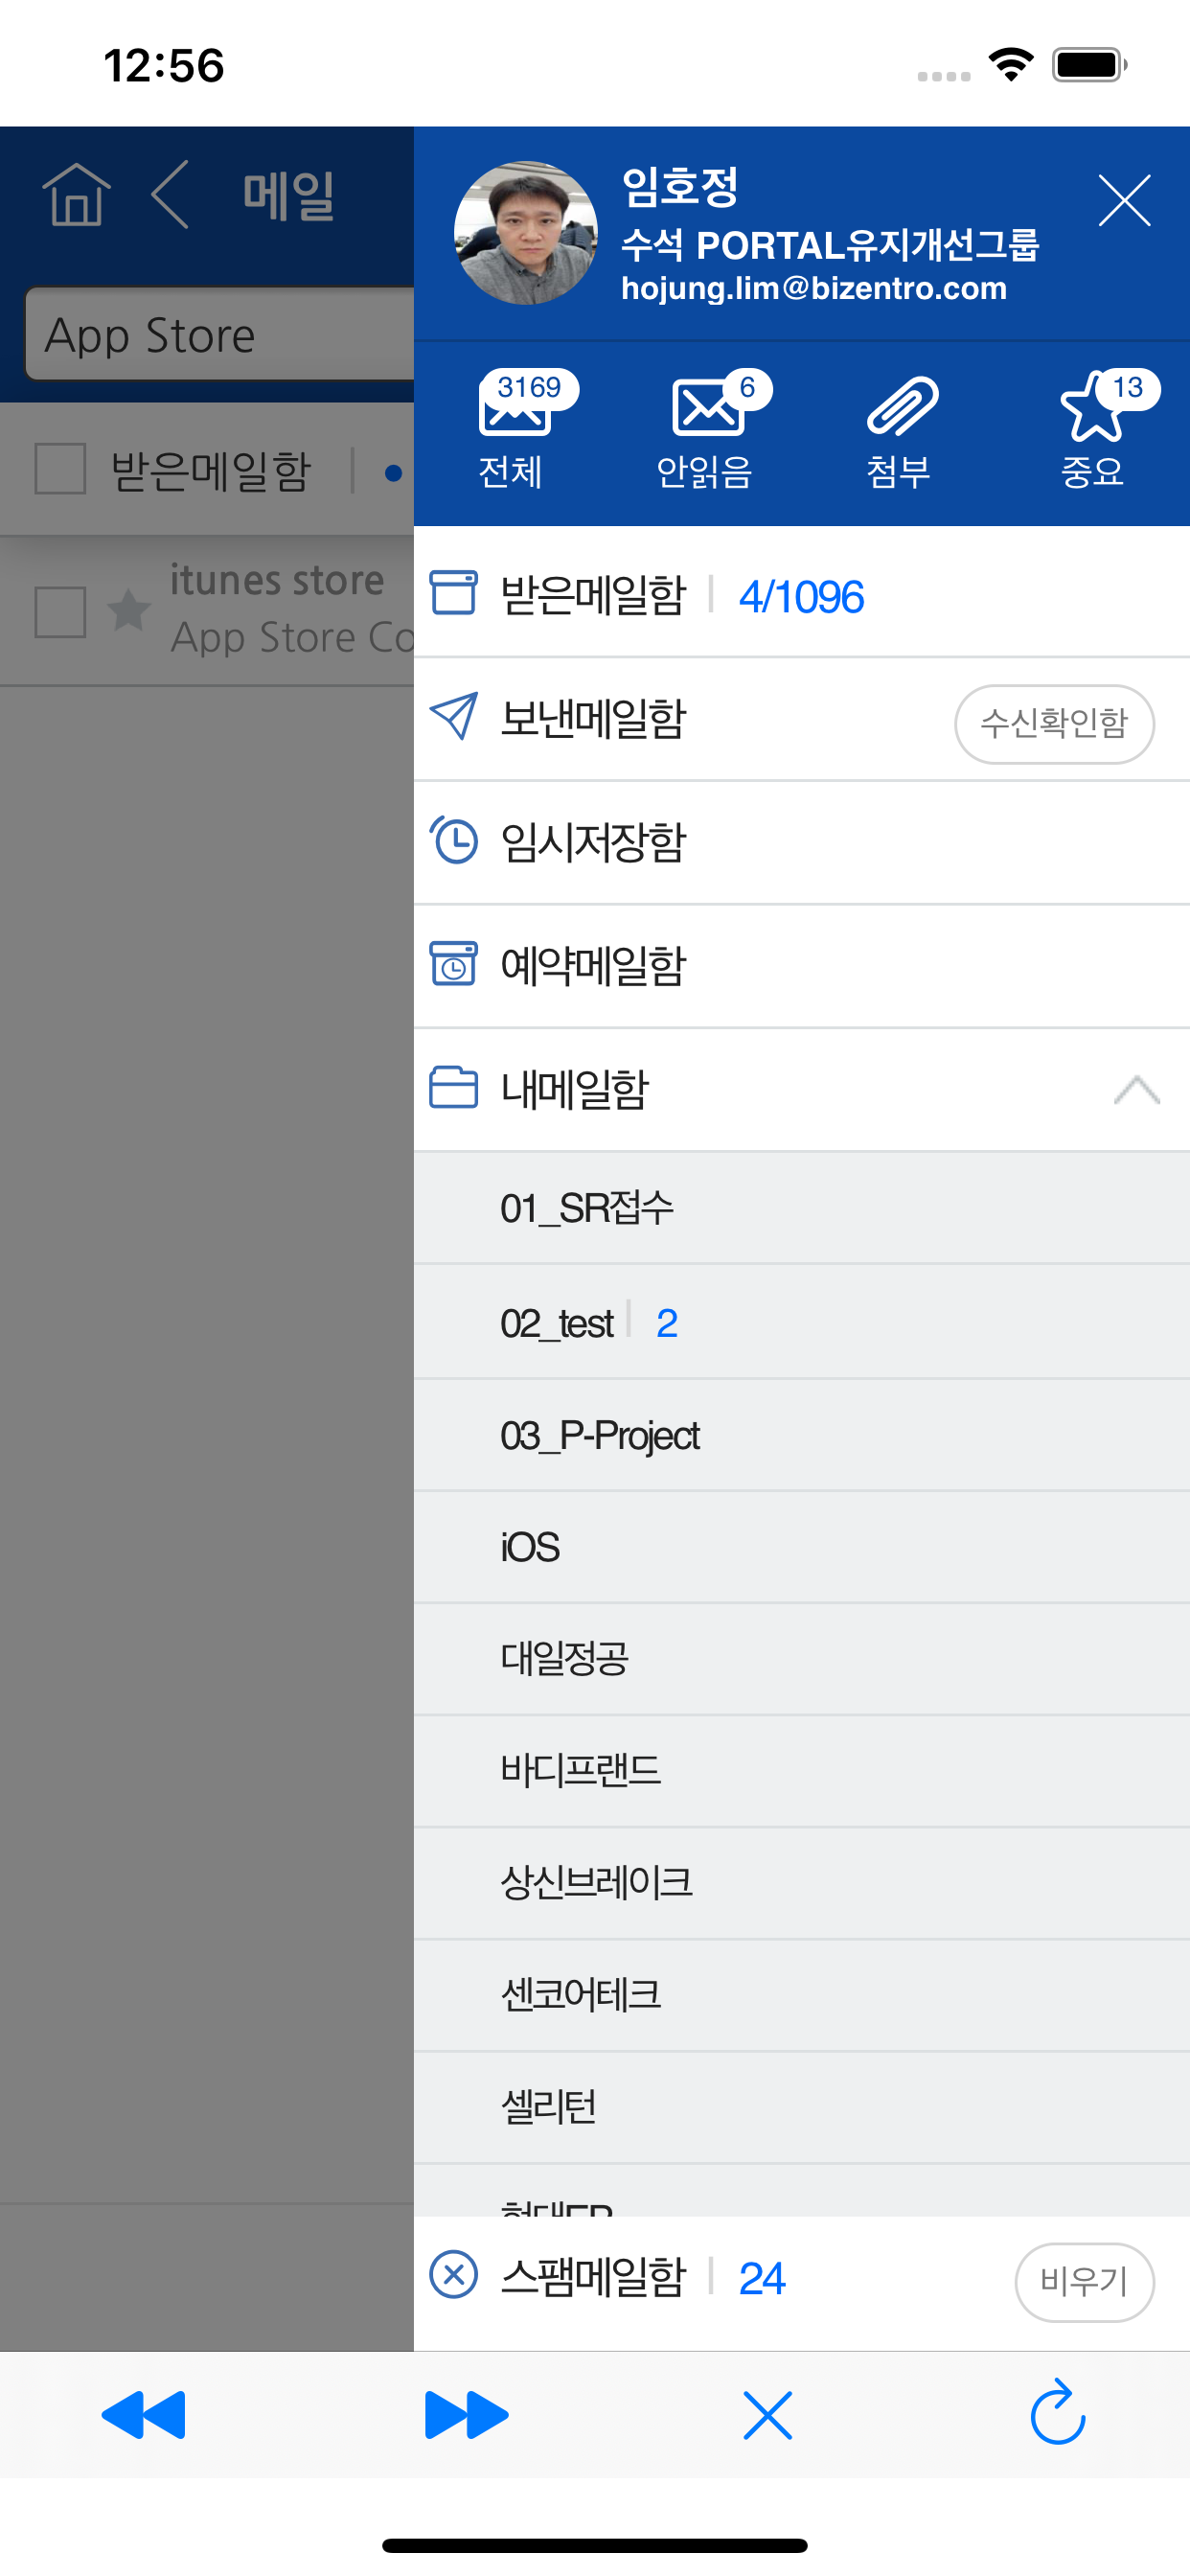Collapse the 내메일함 folder list chevron
This screenshot has height=2576, width=1190.
click(x=1136, y=1089)
